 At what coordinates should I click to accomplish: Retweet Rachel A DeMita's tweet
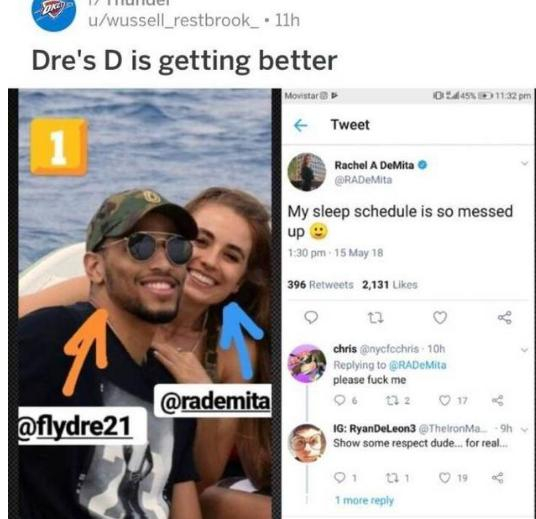376,318
